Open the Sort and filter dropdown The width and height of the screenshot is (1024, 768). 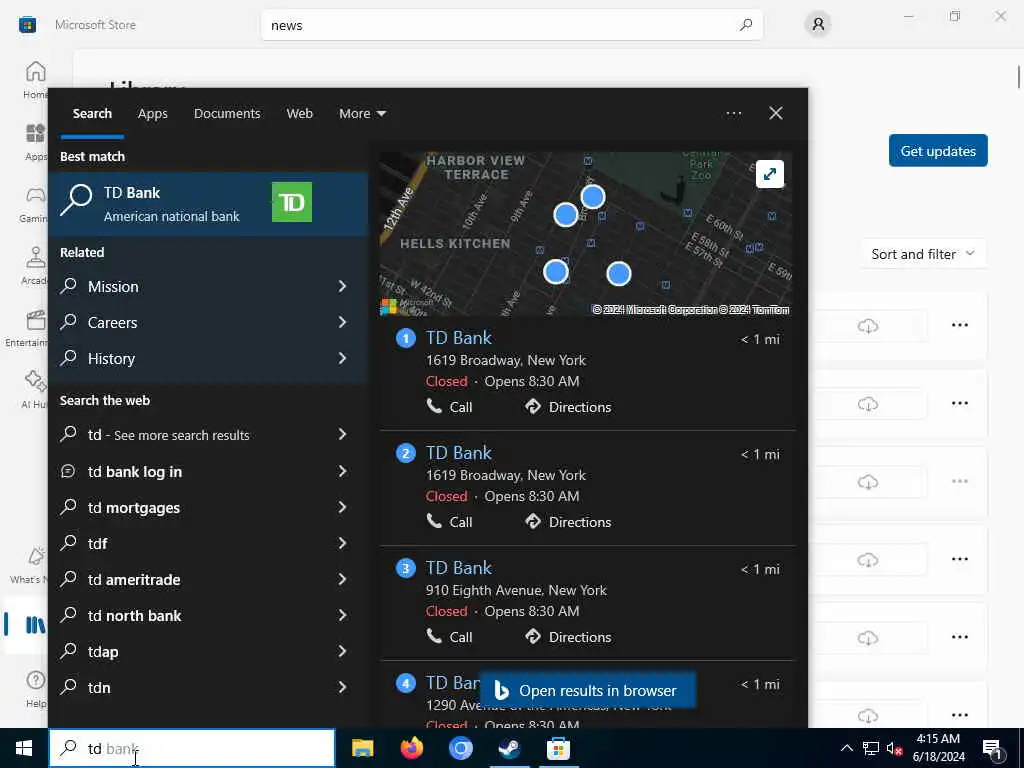(x=923, y=254)
